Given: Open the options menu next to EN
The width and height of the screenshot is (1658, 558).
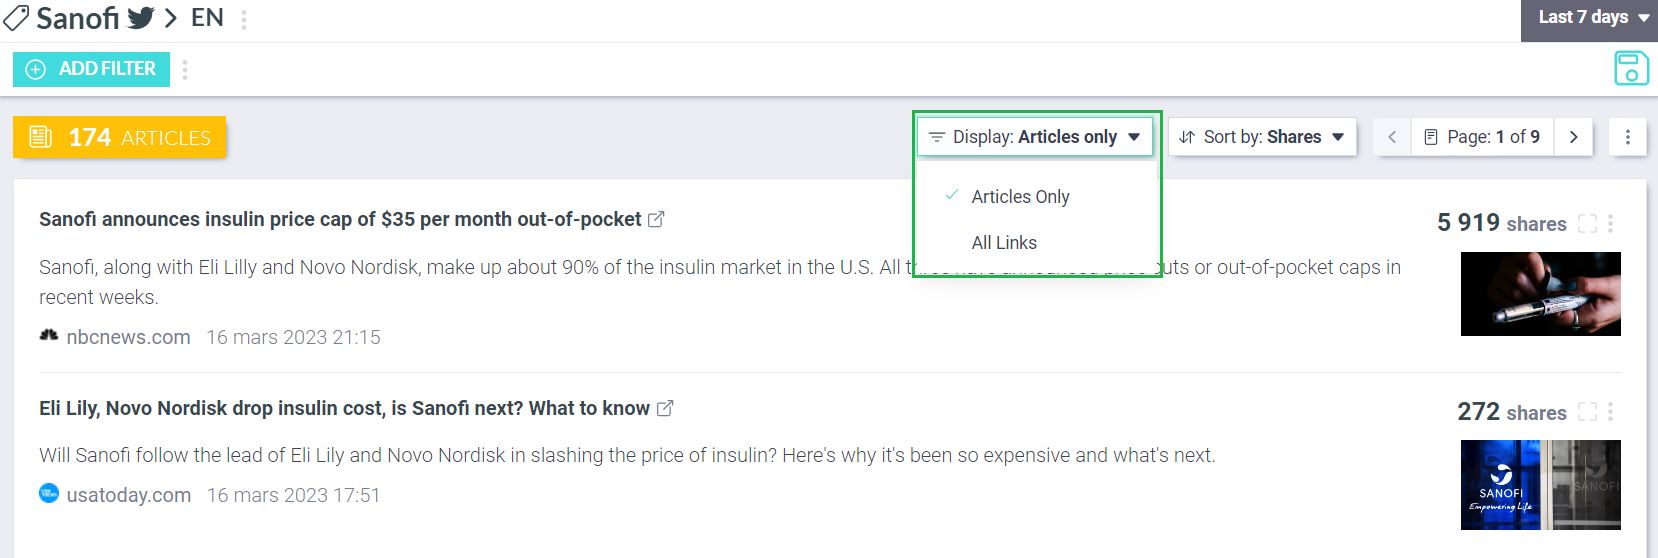Looking at the screenshot, I should (x=244, y=19).
